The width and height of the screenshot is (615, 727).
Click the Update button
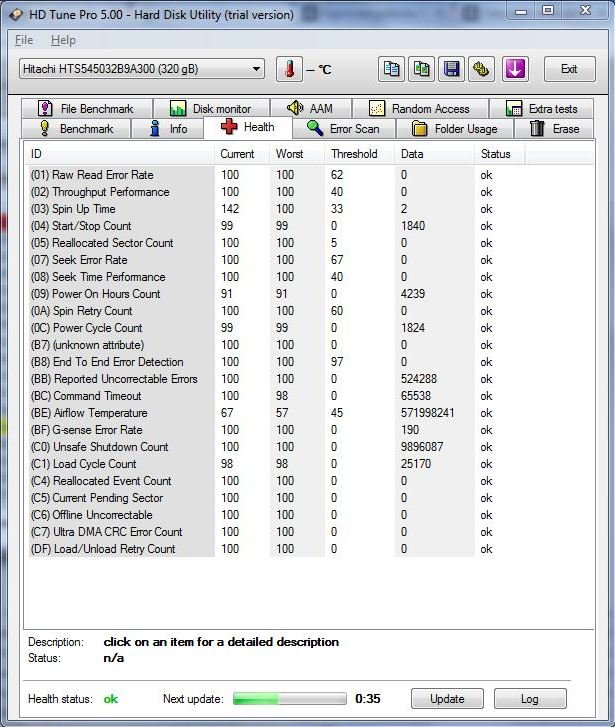tap(447, 699)
